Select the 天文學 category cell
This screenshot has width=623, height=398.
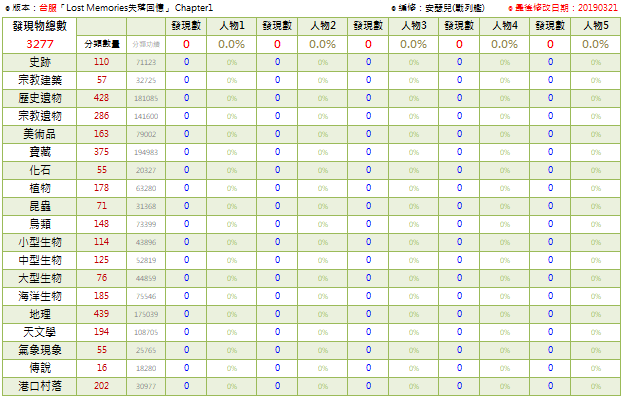pyautogui.click(x=39, y=332)
